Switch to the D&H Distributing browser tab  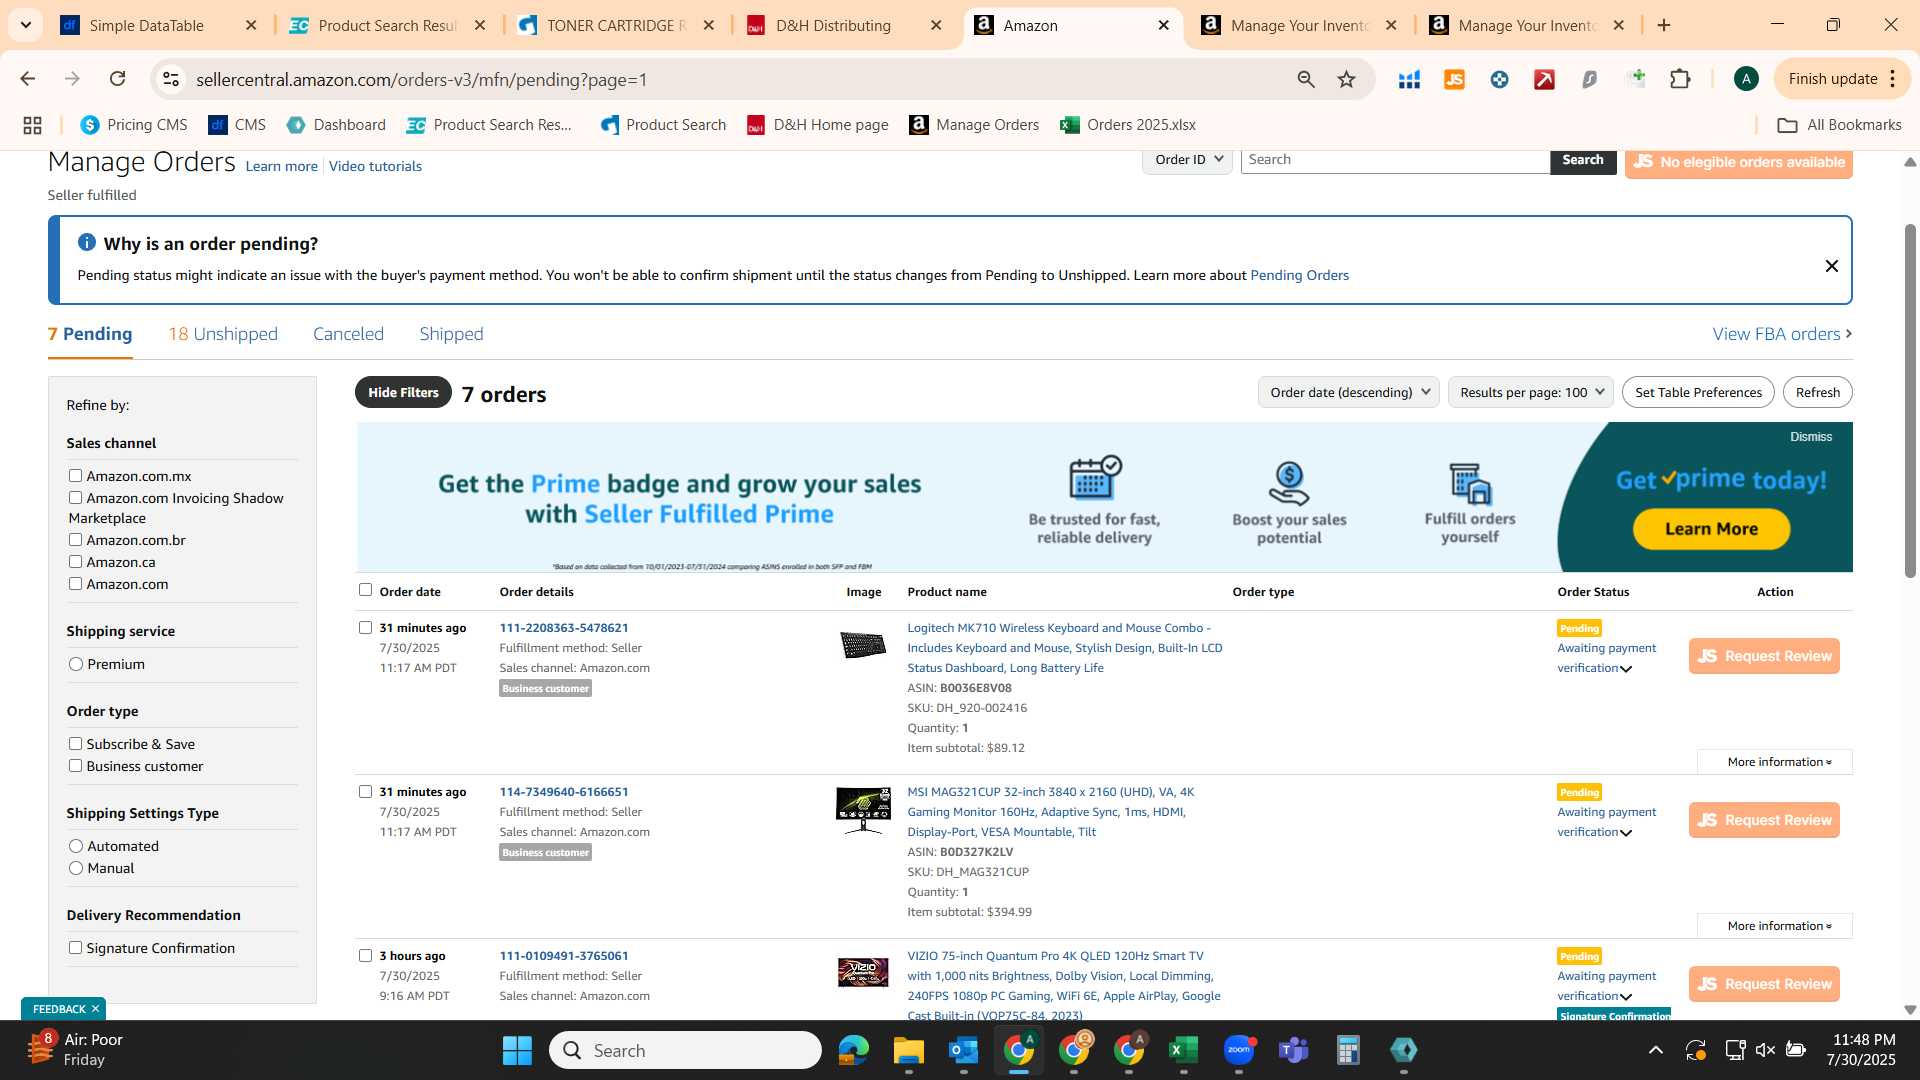pos(846,25)
